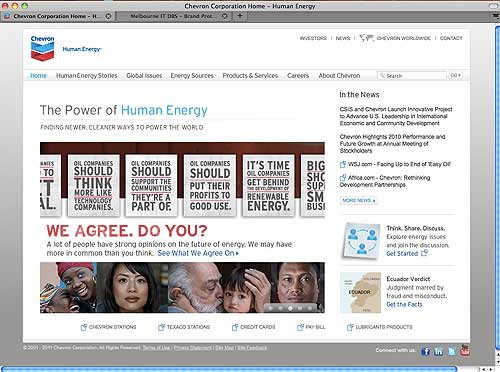
Task: Click Terms of Use footer link
Action: (156, 348)
